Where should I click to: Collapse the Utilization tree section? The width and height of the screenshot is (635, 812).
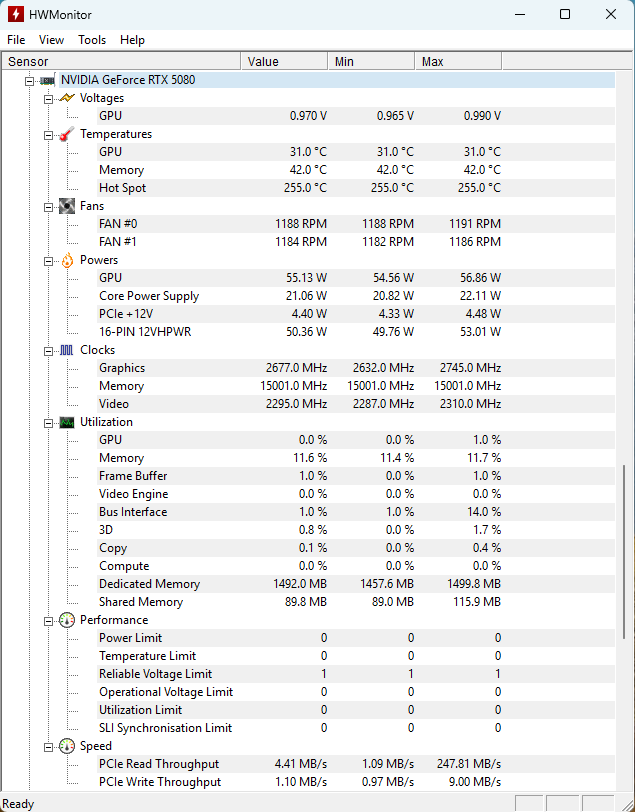click(x=48, y=422)
